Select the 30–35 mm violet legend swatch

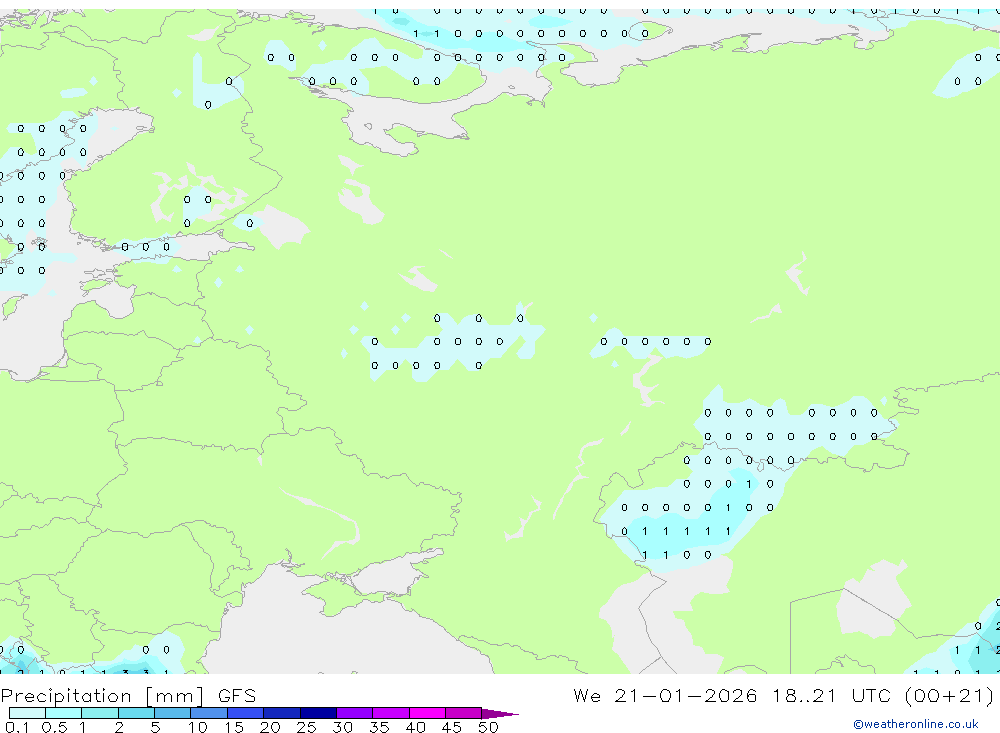click(x=355, y=713)
